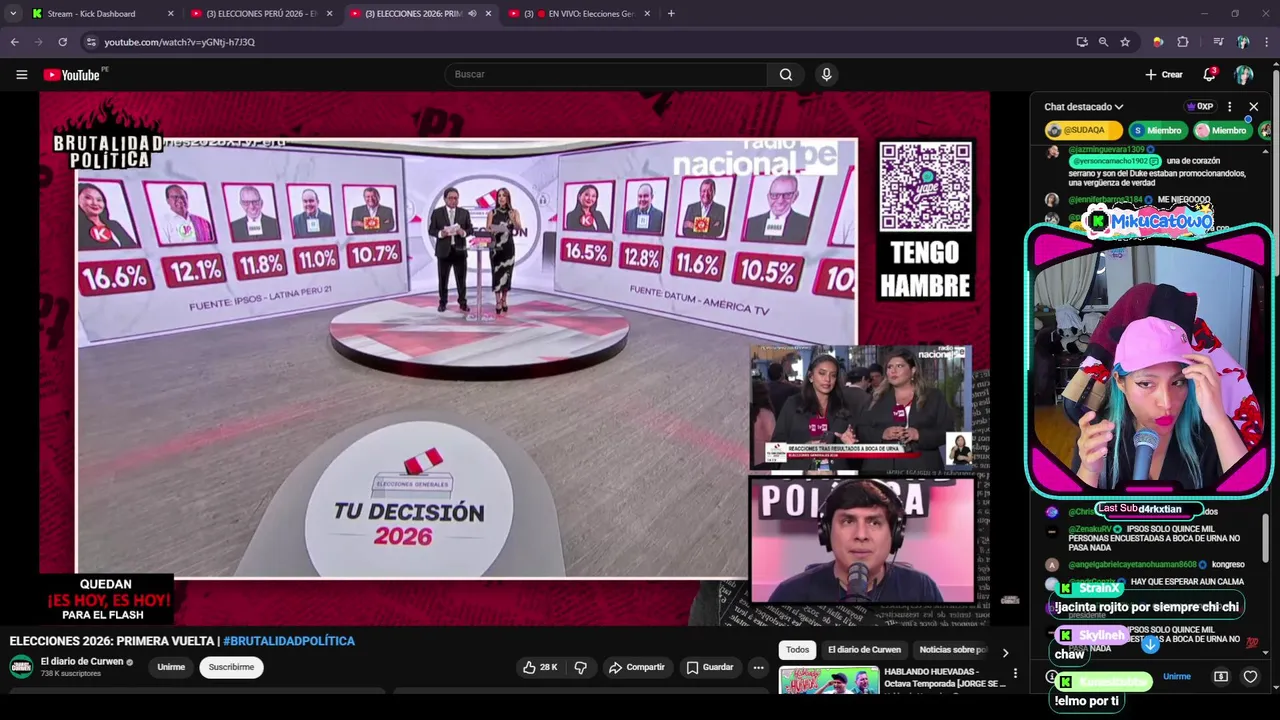This screenshot has height=720, width=1280.
Task: Open the chat three-dot options menu
Action: coord(1230,107)
